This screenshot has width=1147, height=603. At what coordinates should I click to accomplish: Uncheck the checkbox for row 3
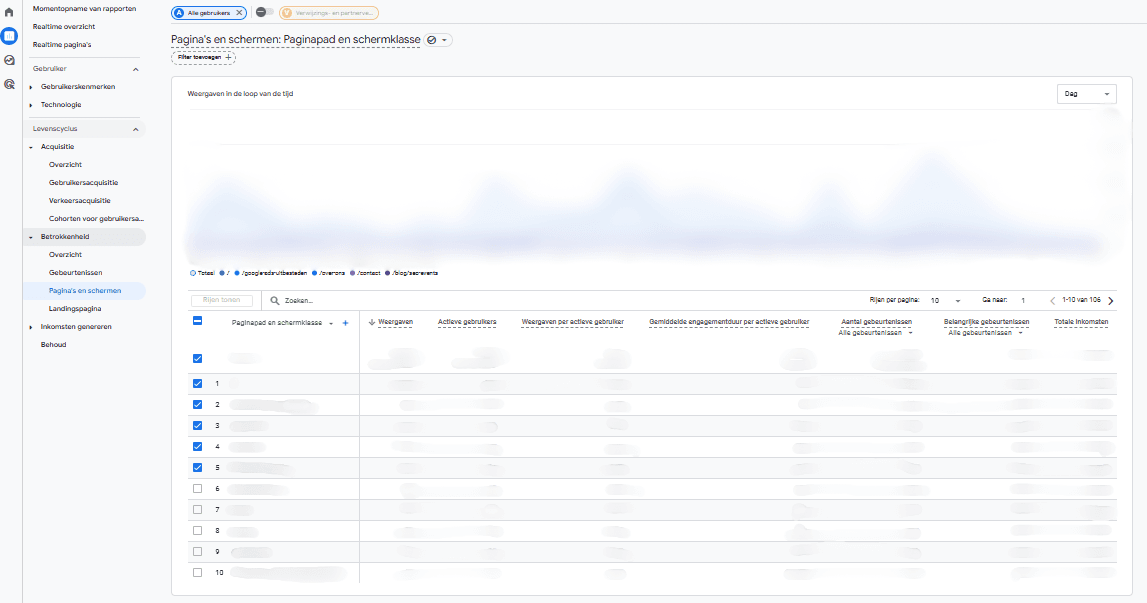[198, 425]
